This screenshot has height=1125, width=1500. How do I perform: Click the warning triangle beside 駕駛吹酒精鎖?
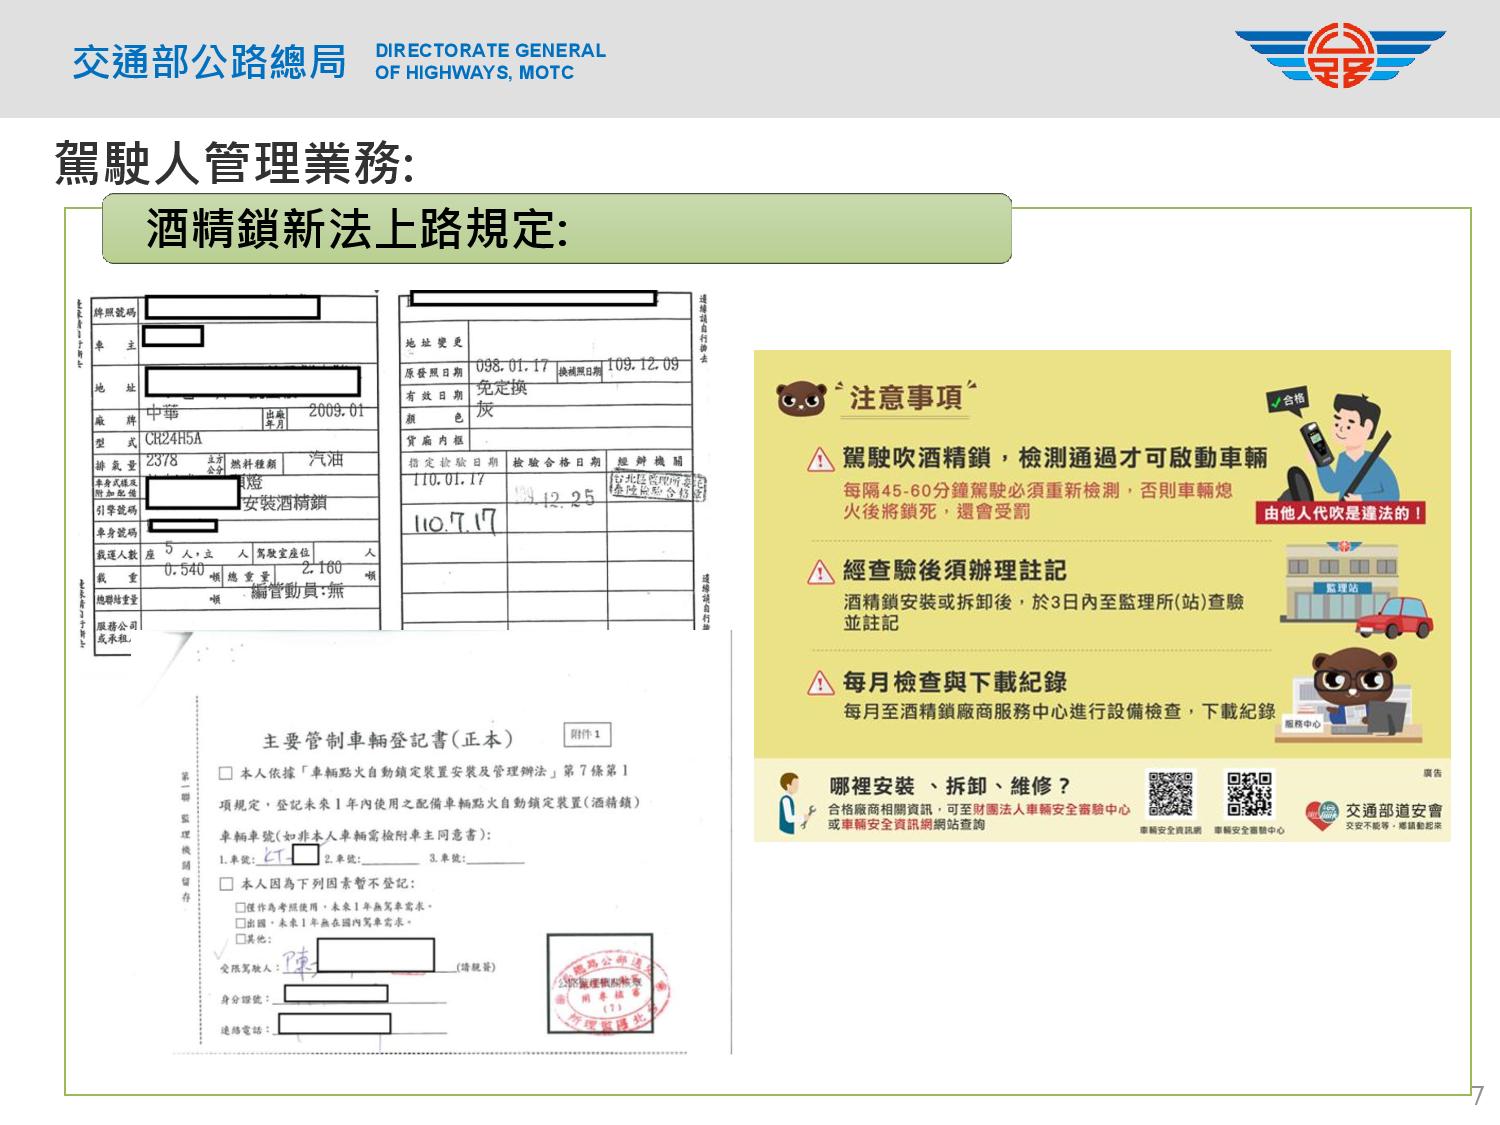click(820, 459)
